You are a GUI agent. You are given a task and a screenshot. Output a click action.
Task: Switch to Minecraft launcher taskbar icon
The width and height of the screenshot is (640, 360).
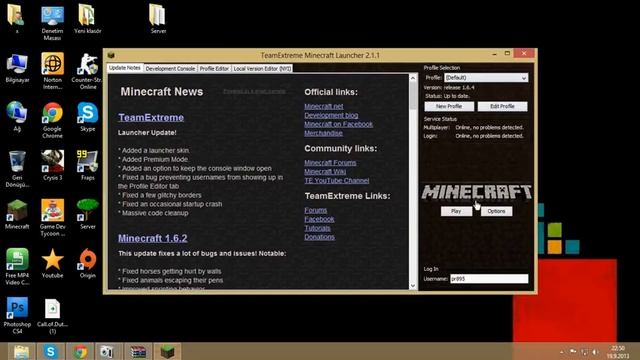tap(167, 351)
